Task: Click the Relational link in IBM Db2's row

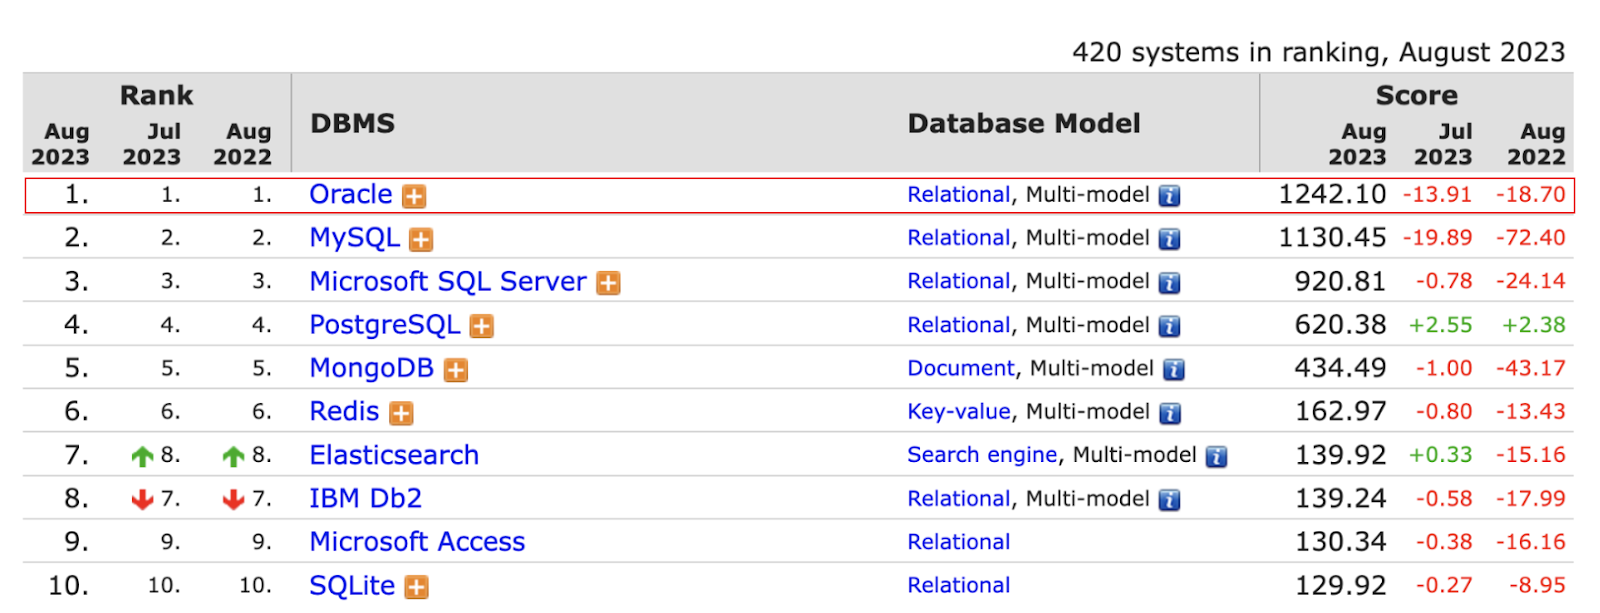Action: [x=959, y=498]
